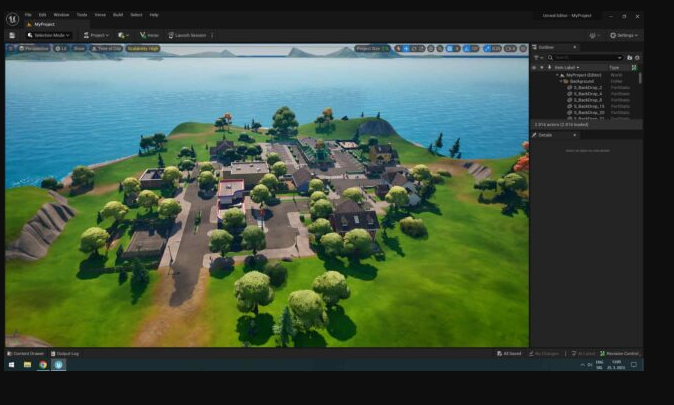Screen dimensions: 674x405
Task: Open the Time of Day menu
Action: [106, 49]
